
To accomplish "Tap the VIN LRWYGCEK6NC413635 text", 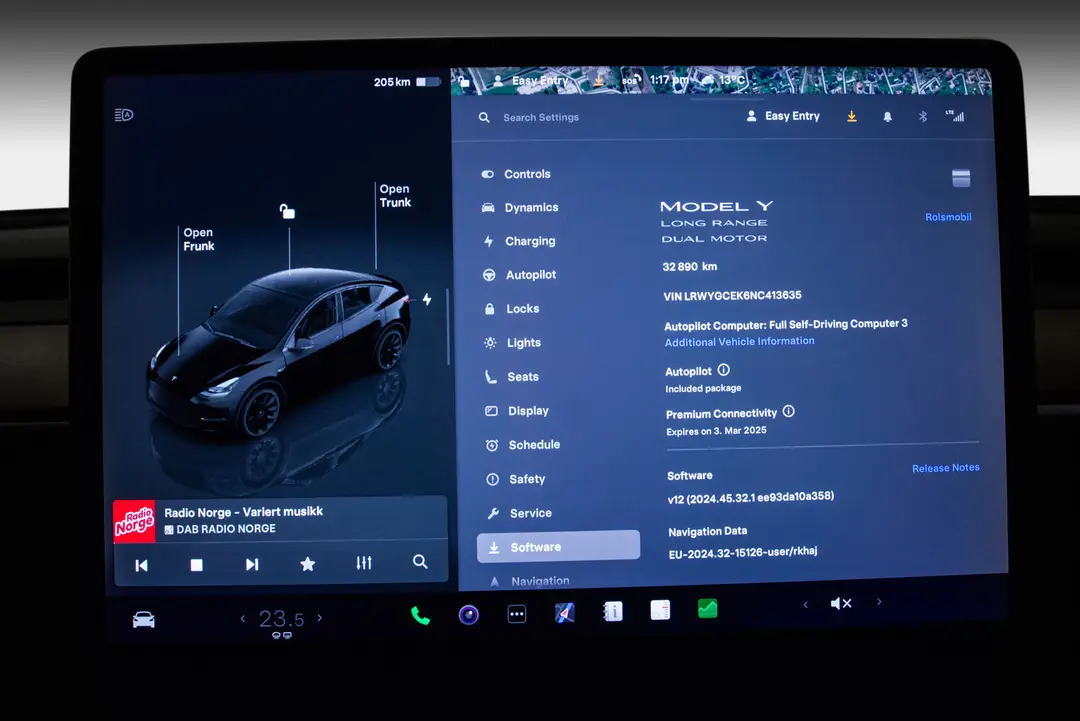I will click(x=732, y=296).
